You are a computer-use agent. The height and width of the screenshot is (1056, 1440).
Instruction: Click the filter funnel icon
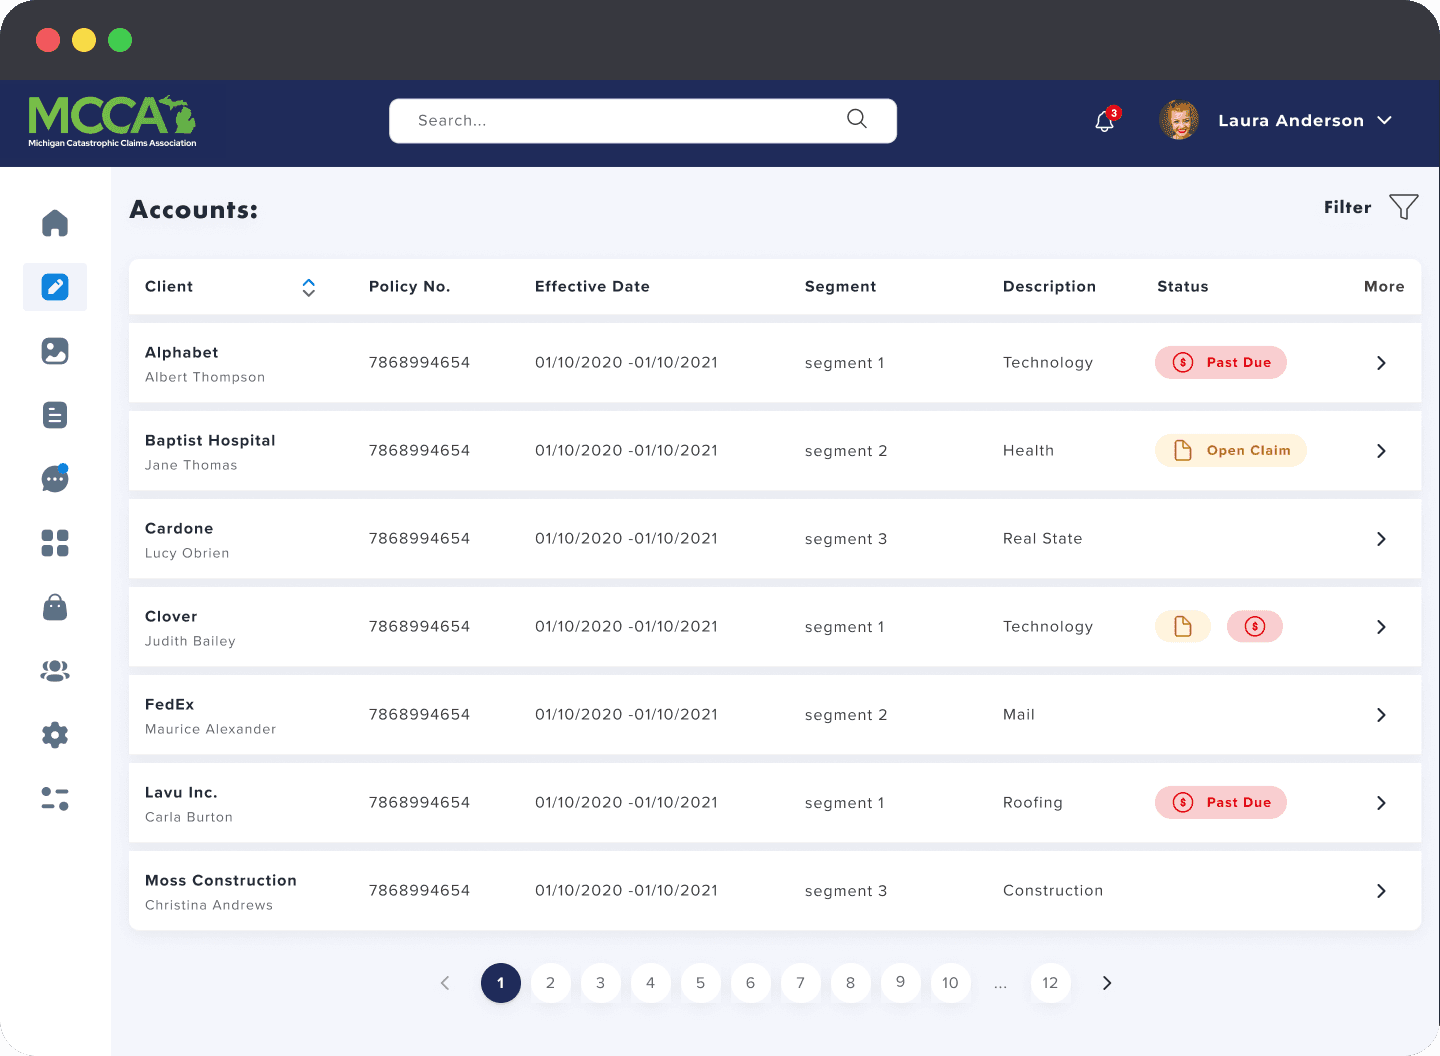[x=1404, y=207]
